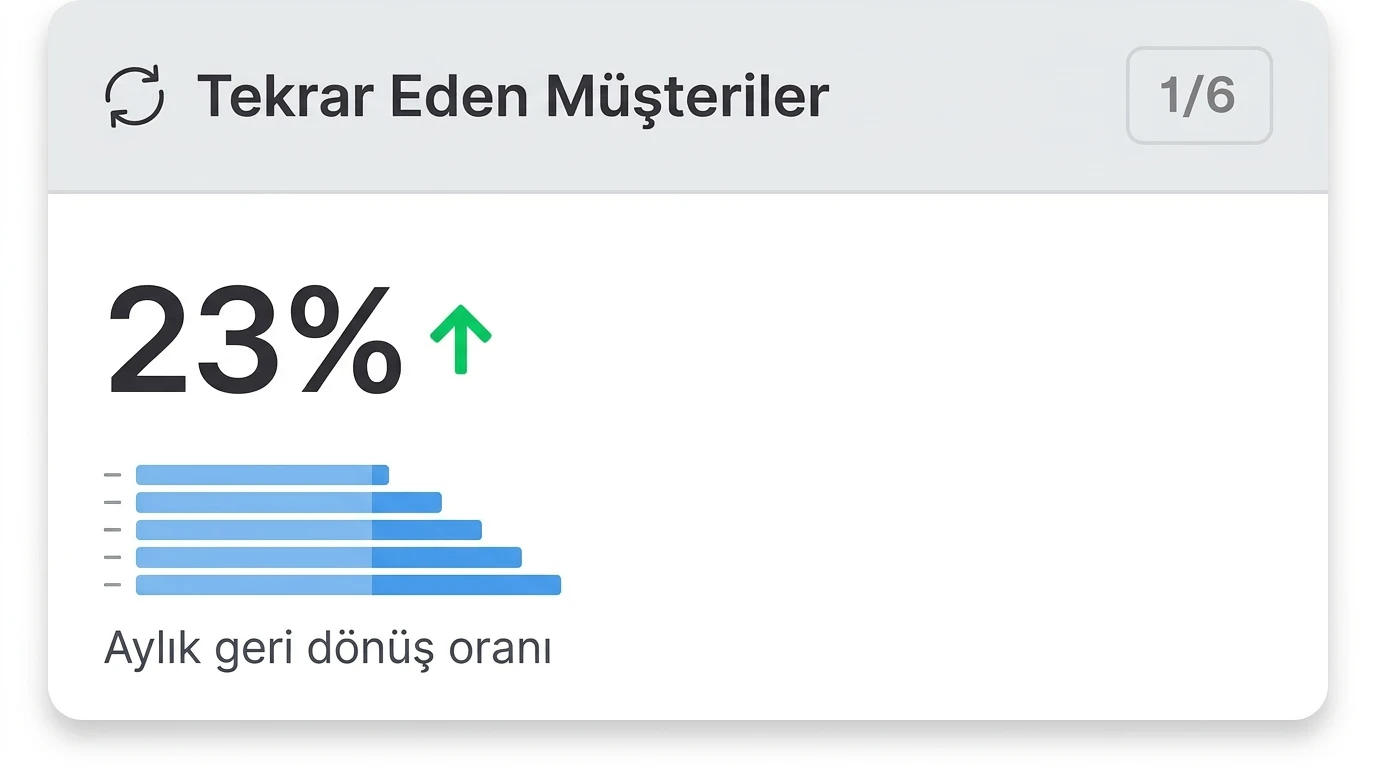The image size is (1376, 768).
Task: Click the dark blue end of longest bar
Action: pos(466,585)
